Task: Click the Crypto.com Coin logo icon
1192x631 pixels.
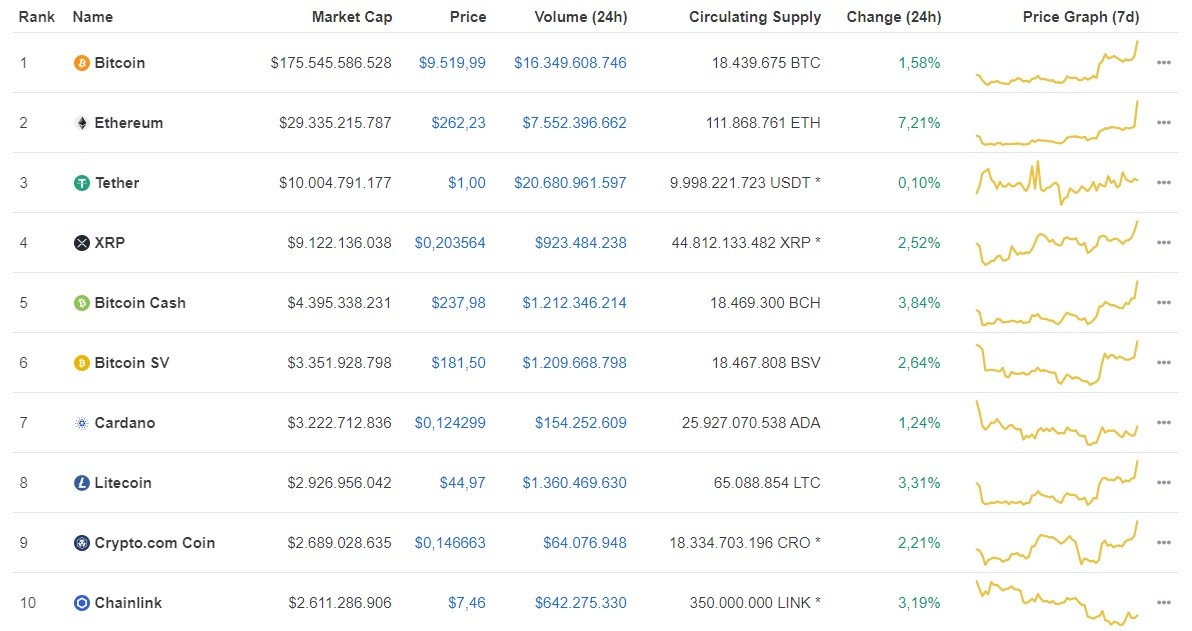Action: pyautogui.click(x=81, y=542)
